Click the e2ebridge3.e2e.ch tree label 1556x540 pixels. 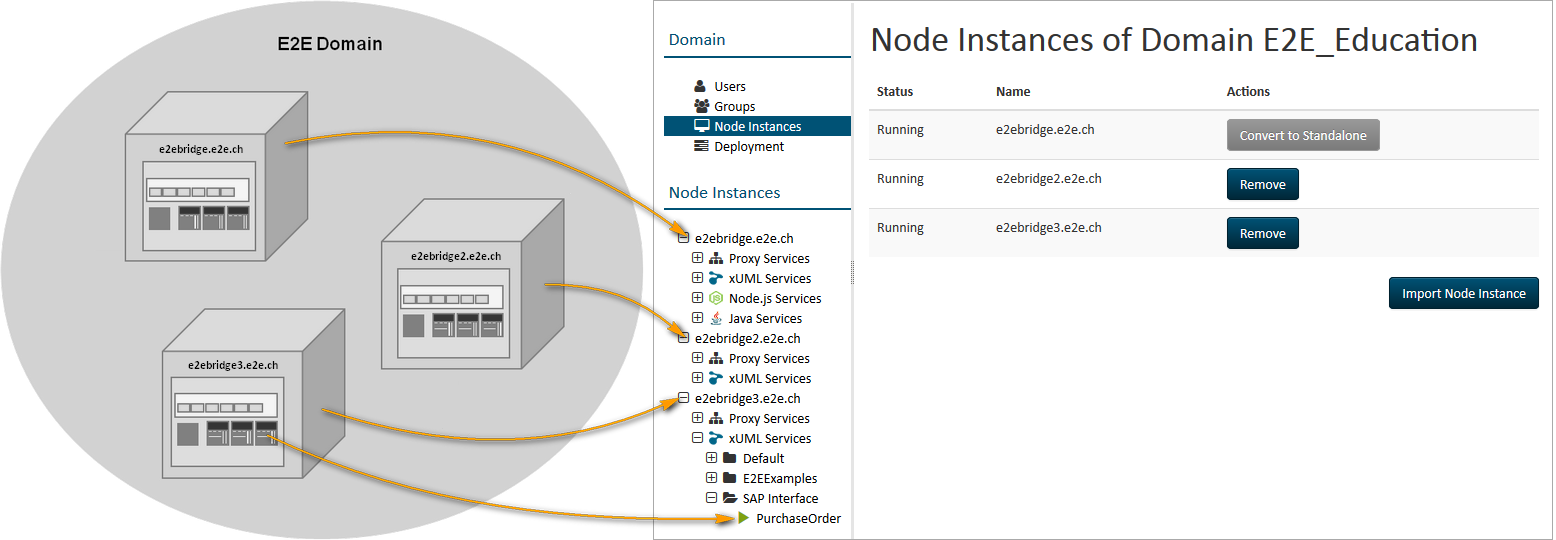pos(747,399)
